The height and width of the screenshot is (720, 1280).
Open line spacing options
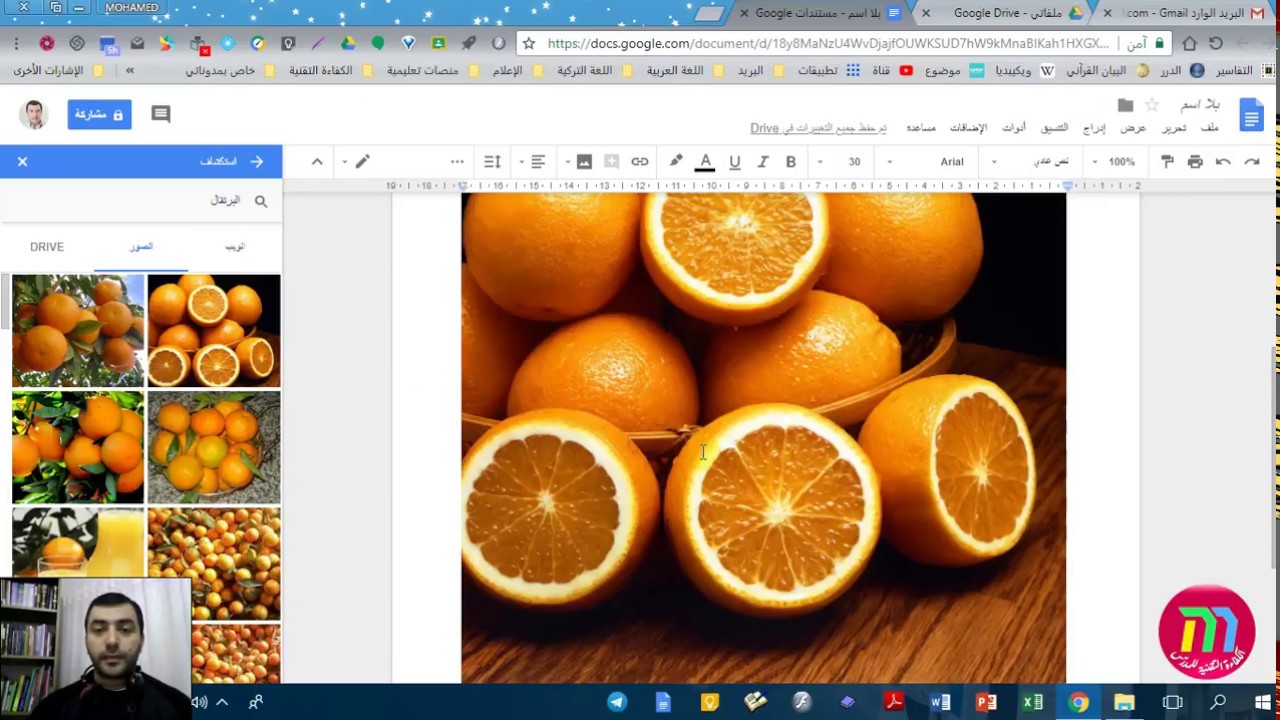(492, 162)
